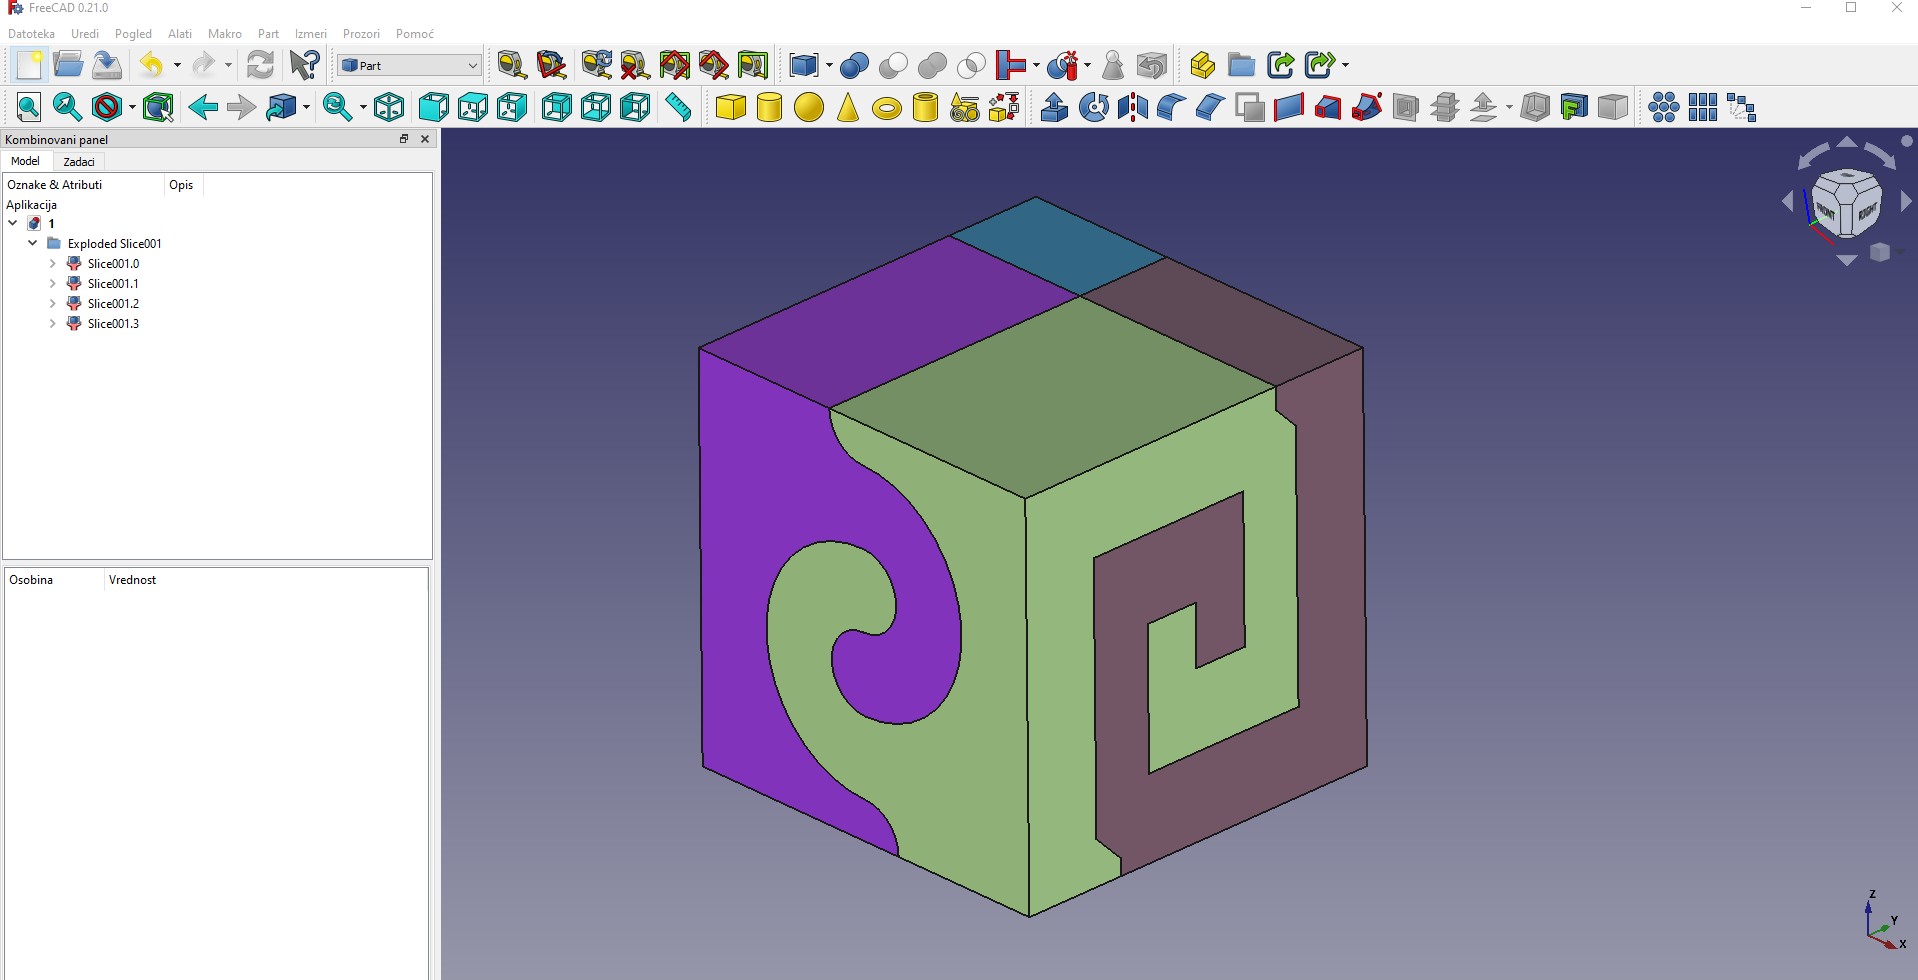1918x980 pixels.
Task: Click the RIGHT face of navigation cube
Action: (x=1866, y=212)
